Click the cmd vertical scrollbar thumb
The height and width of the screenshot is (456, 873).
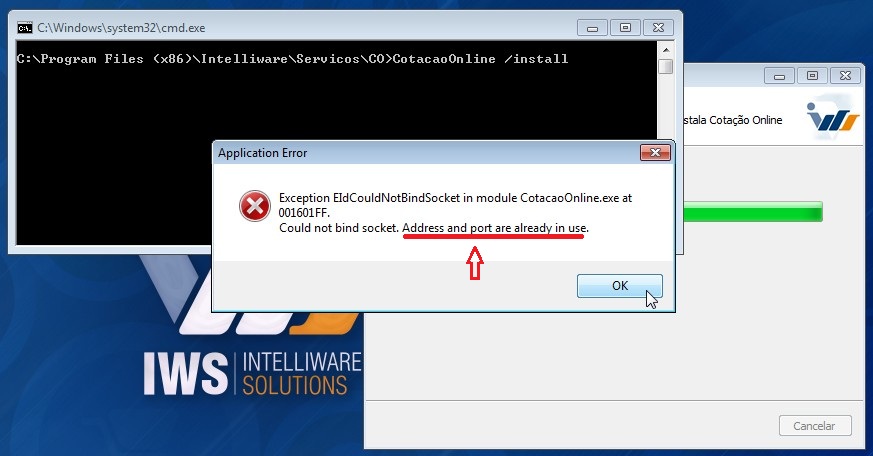tap(665, 67)
